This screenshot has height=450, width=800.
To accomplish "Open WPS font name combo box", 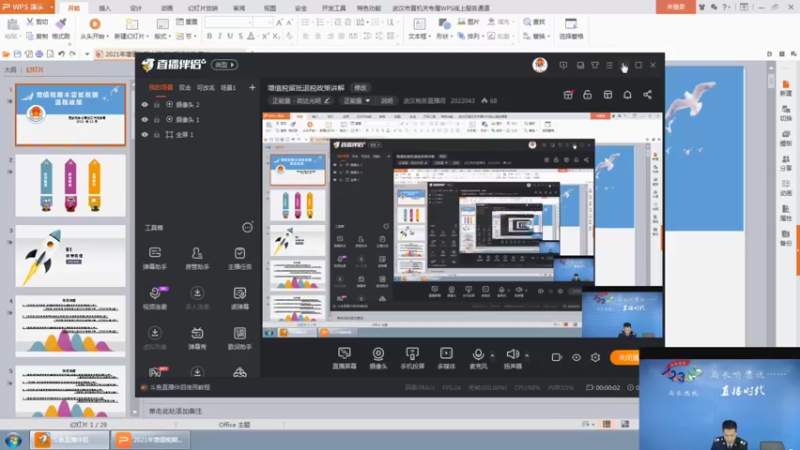I will tap(229, 22).
